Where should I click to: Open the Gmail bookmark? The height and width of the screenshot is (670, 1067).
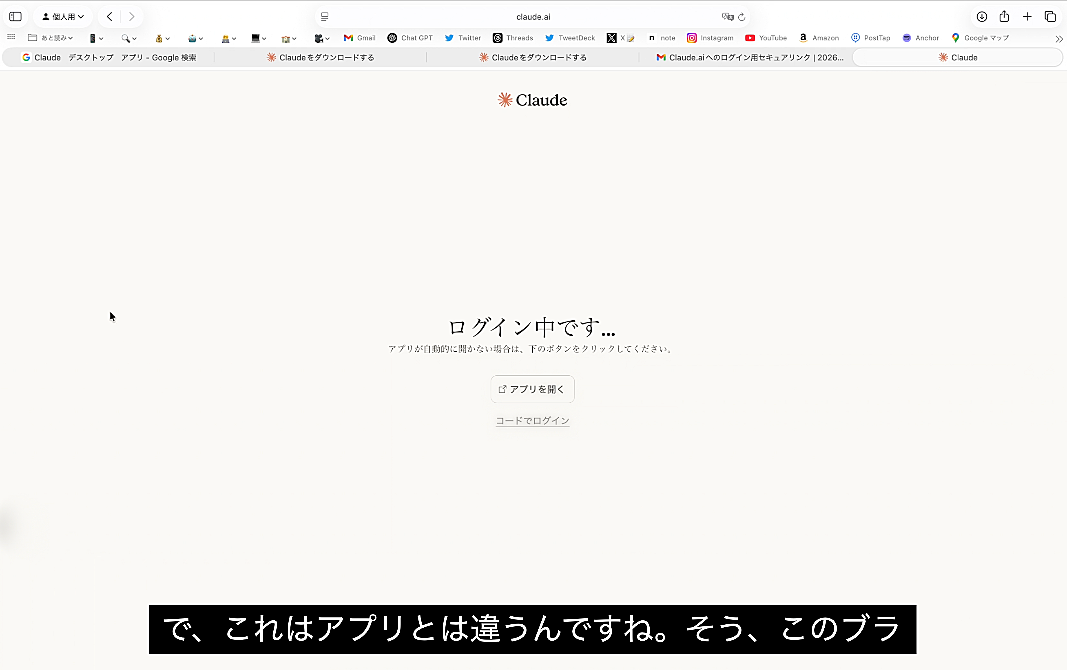point(359,38)
